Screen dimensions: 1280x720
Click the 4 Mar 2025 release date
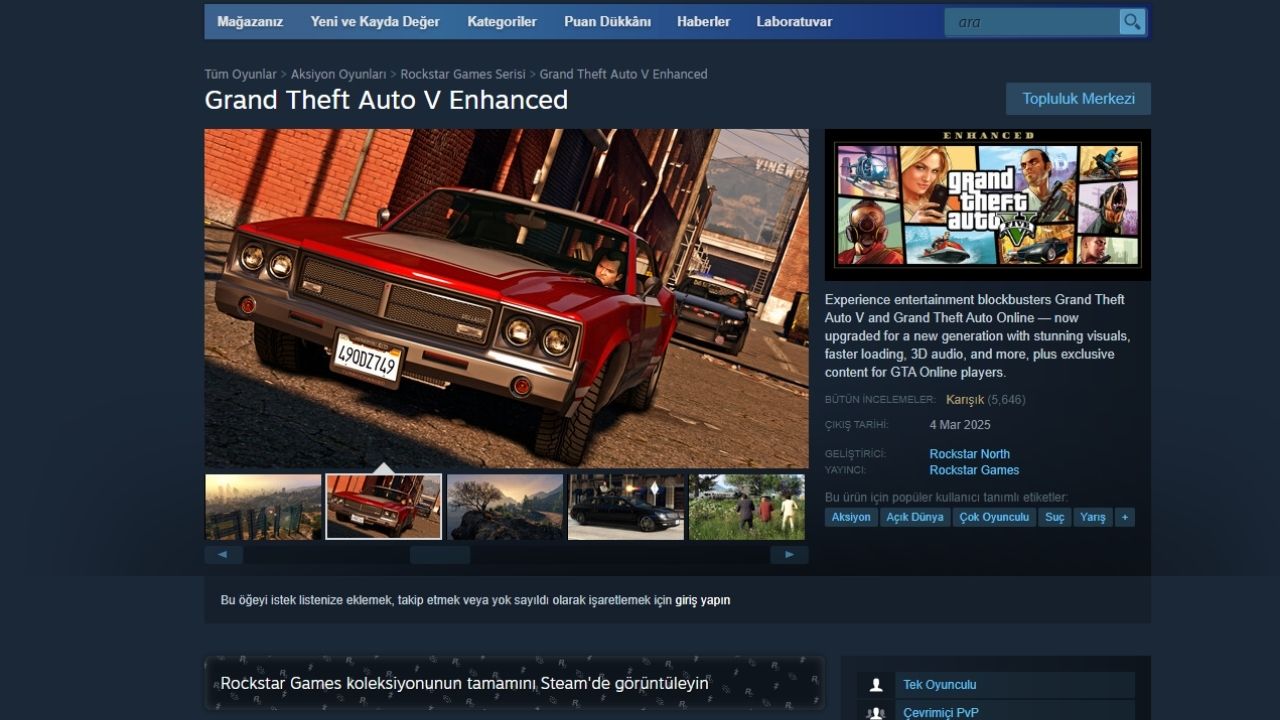tap(960, 425)
